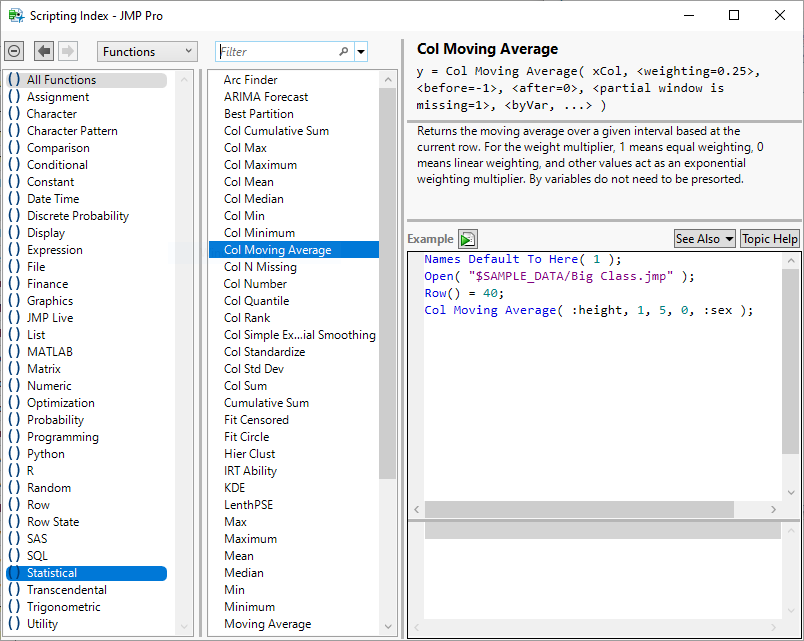
Task: Click the back arrow navigation icon
Action: (x=44, y=51)
